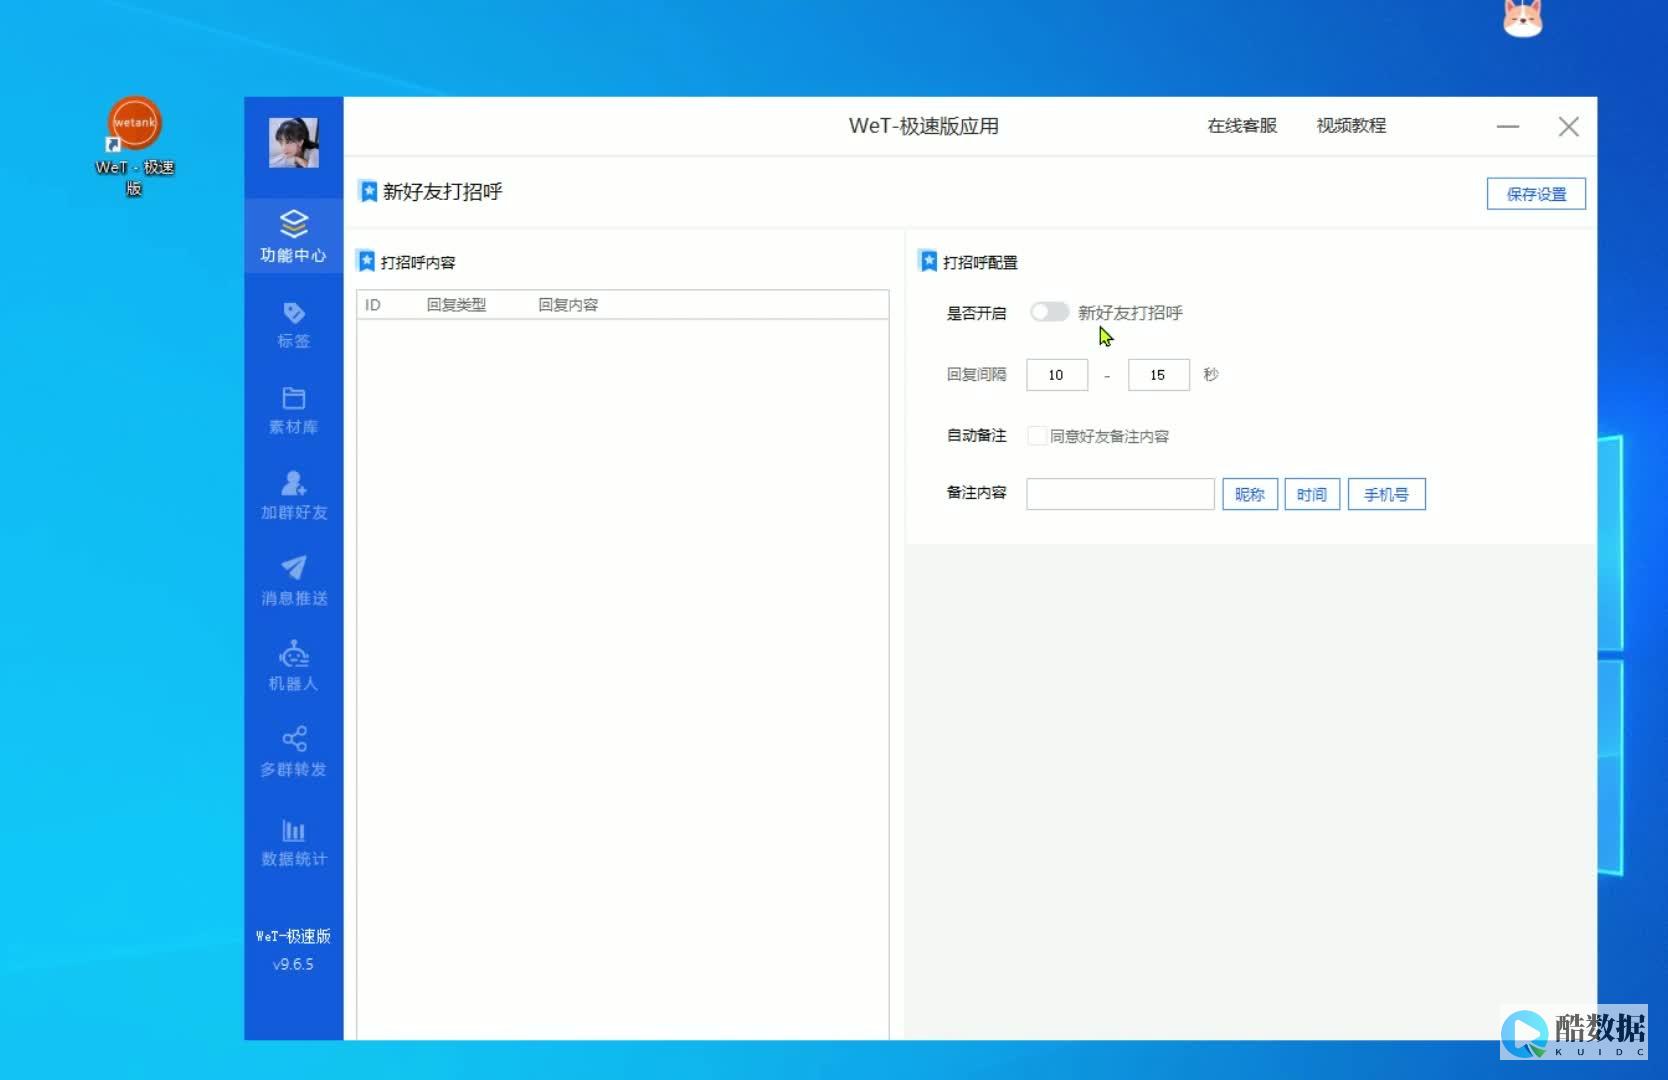Click the 自动备注 label
The image size is (1668, 1080).
click(976, 435)
